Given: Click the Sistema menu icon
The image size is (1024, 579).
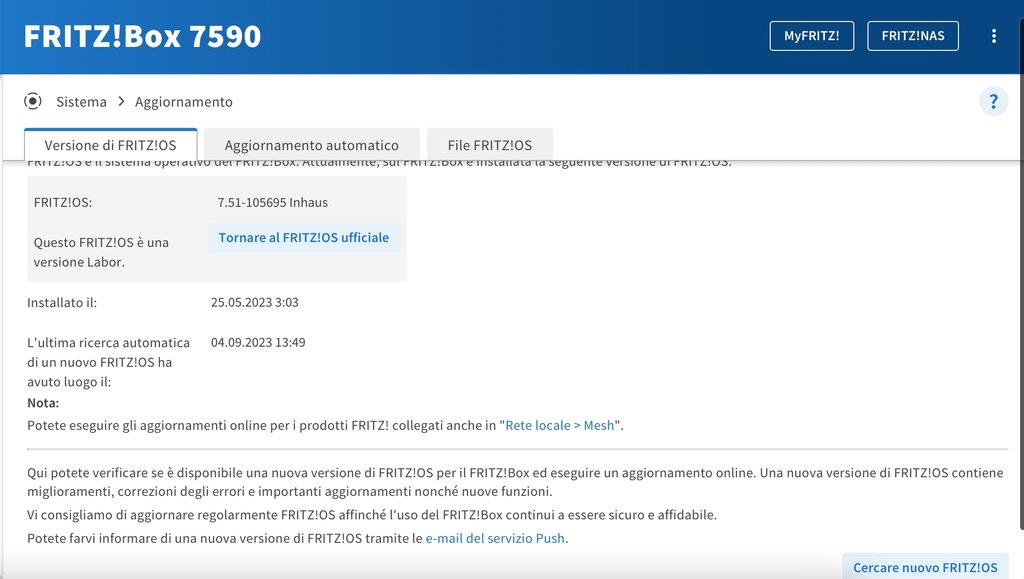Looking at the screenshot, I should pos(33,101).
